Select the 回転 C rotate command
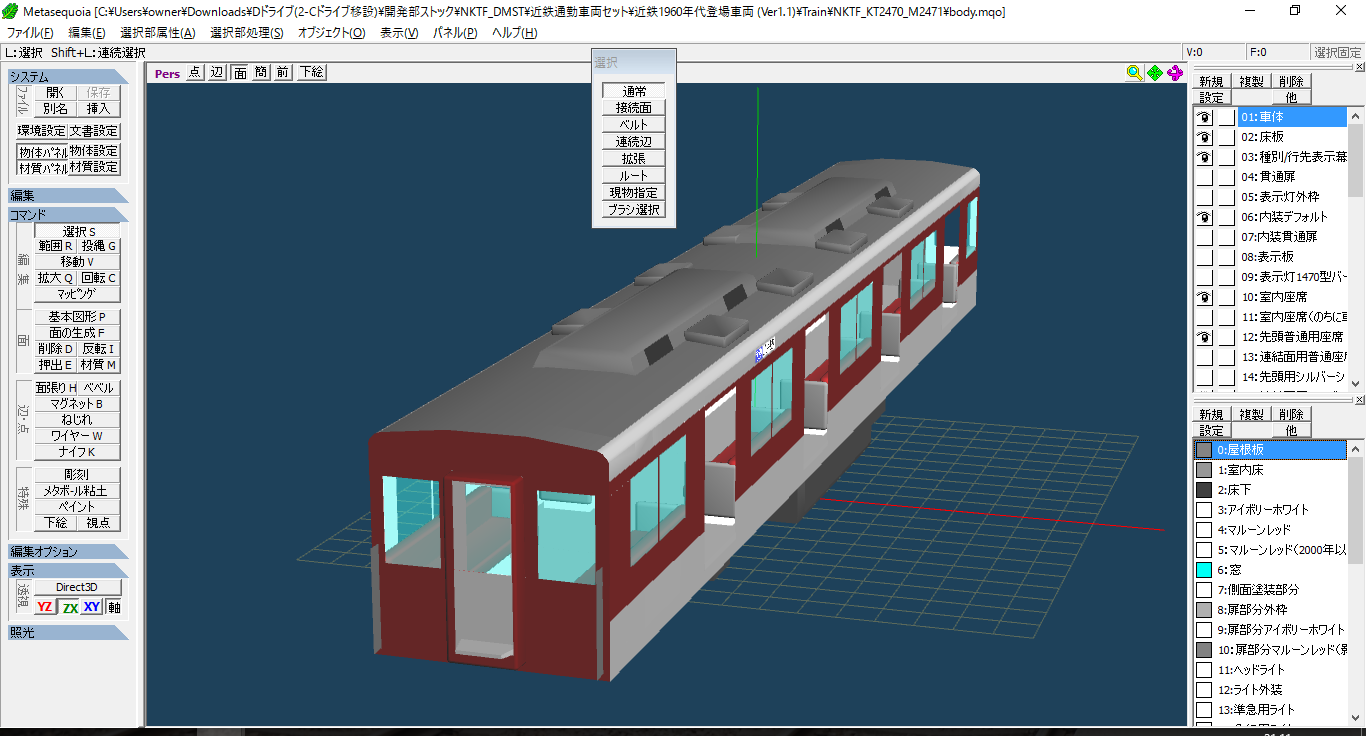The height and width of the screenshot is (736, 1366). 99,278
